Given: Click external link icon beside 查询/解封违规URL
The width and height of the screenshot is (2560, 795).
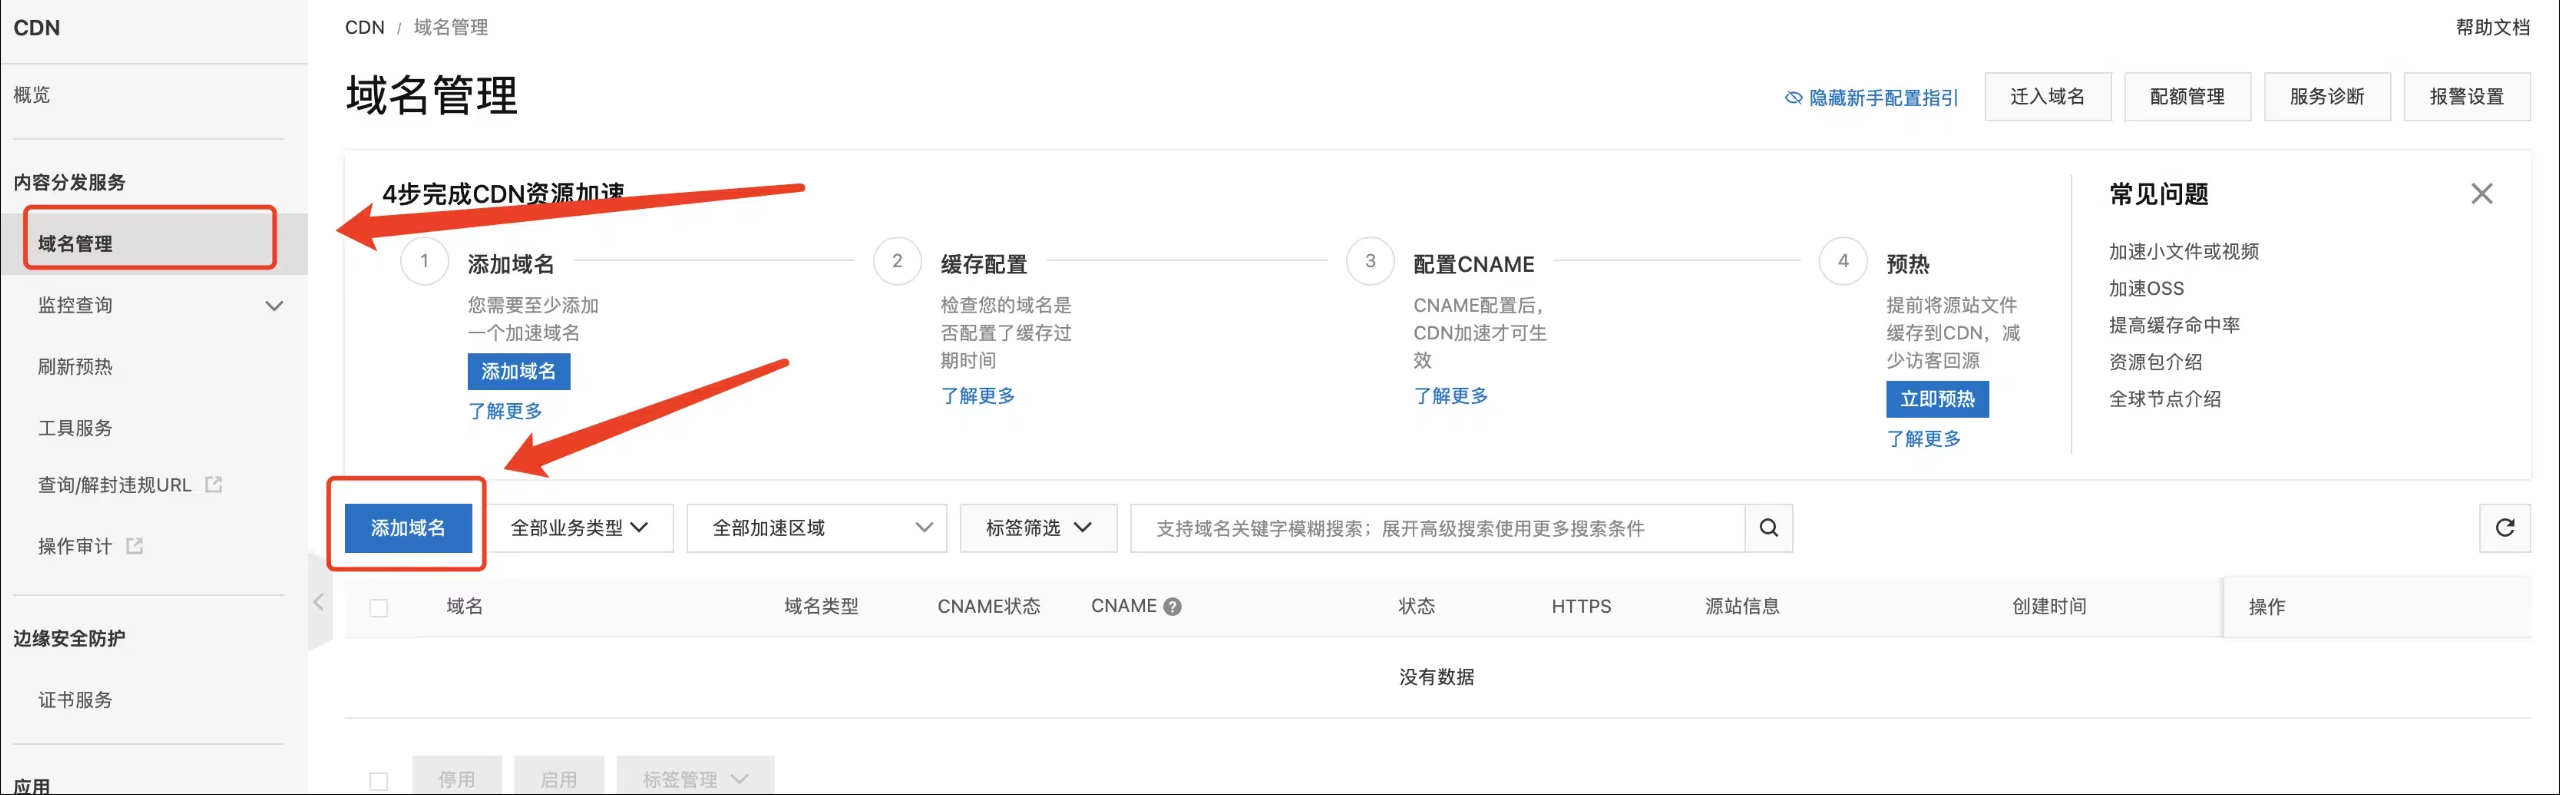Looking at the screenshot, I should pyautogui.click(x=213, y=485).
